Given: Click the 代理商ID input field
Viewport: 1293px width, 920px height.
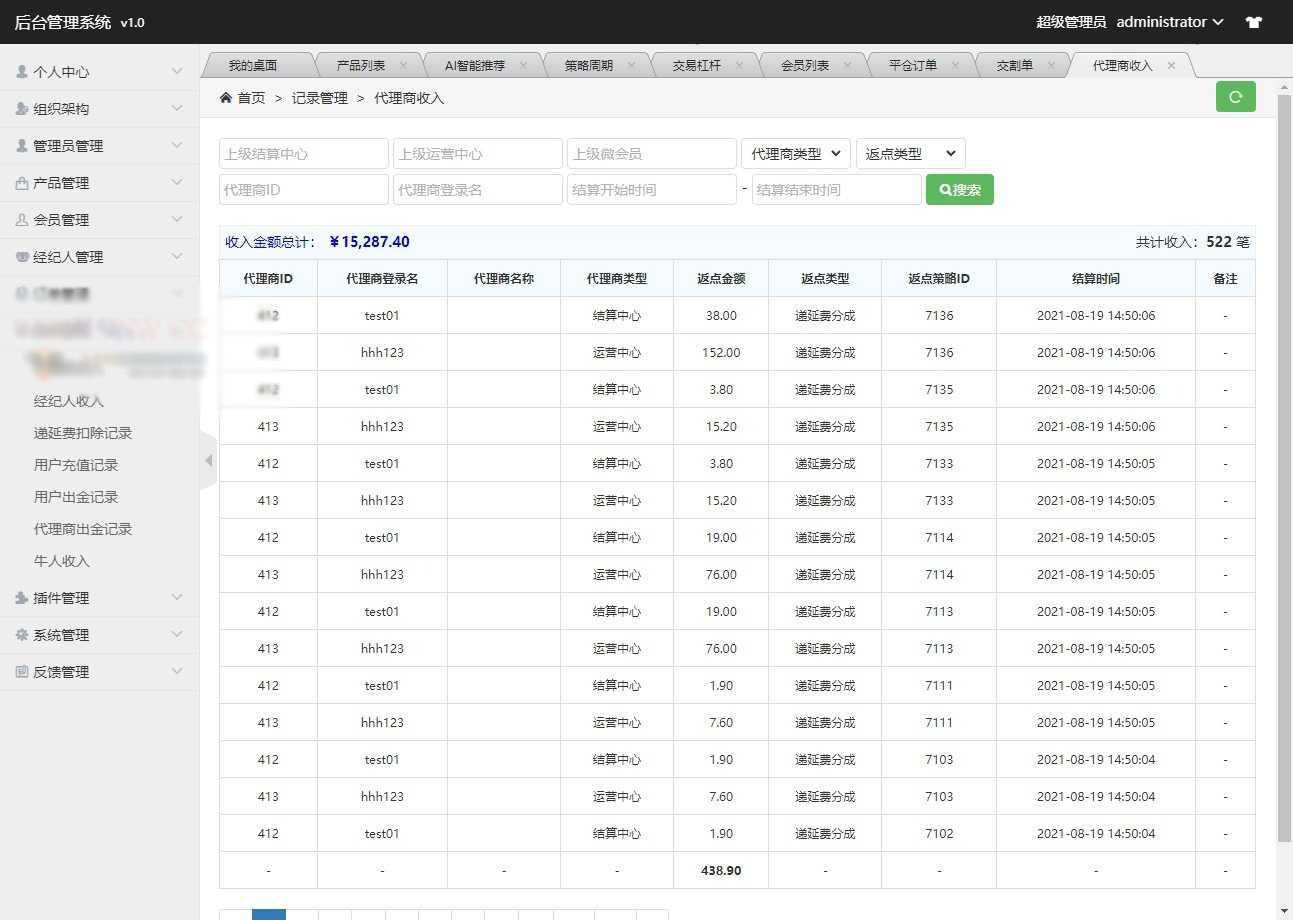Looking at the screenshot, I should point(304,190).
